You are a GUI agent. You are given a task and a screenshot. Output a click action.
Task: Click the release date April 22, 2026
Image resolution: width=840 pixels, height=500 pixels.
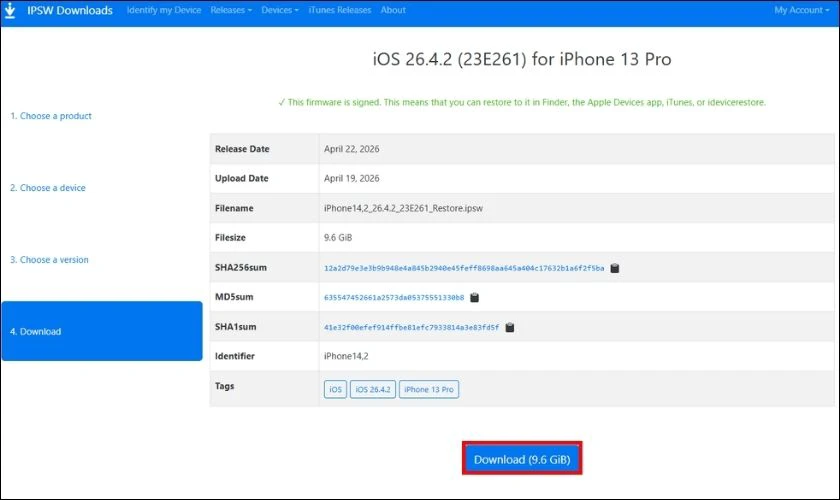point(351,149)
